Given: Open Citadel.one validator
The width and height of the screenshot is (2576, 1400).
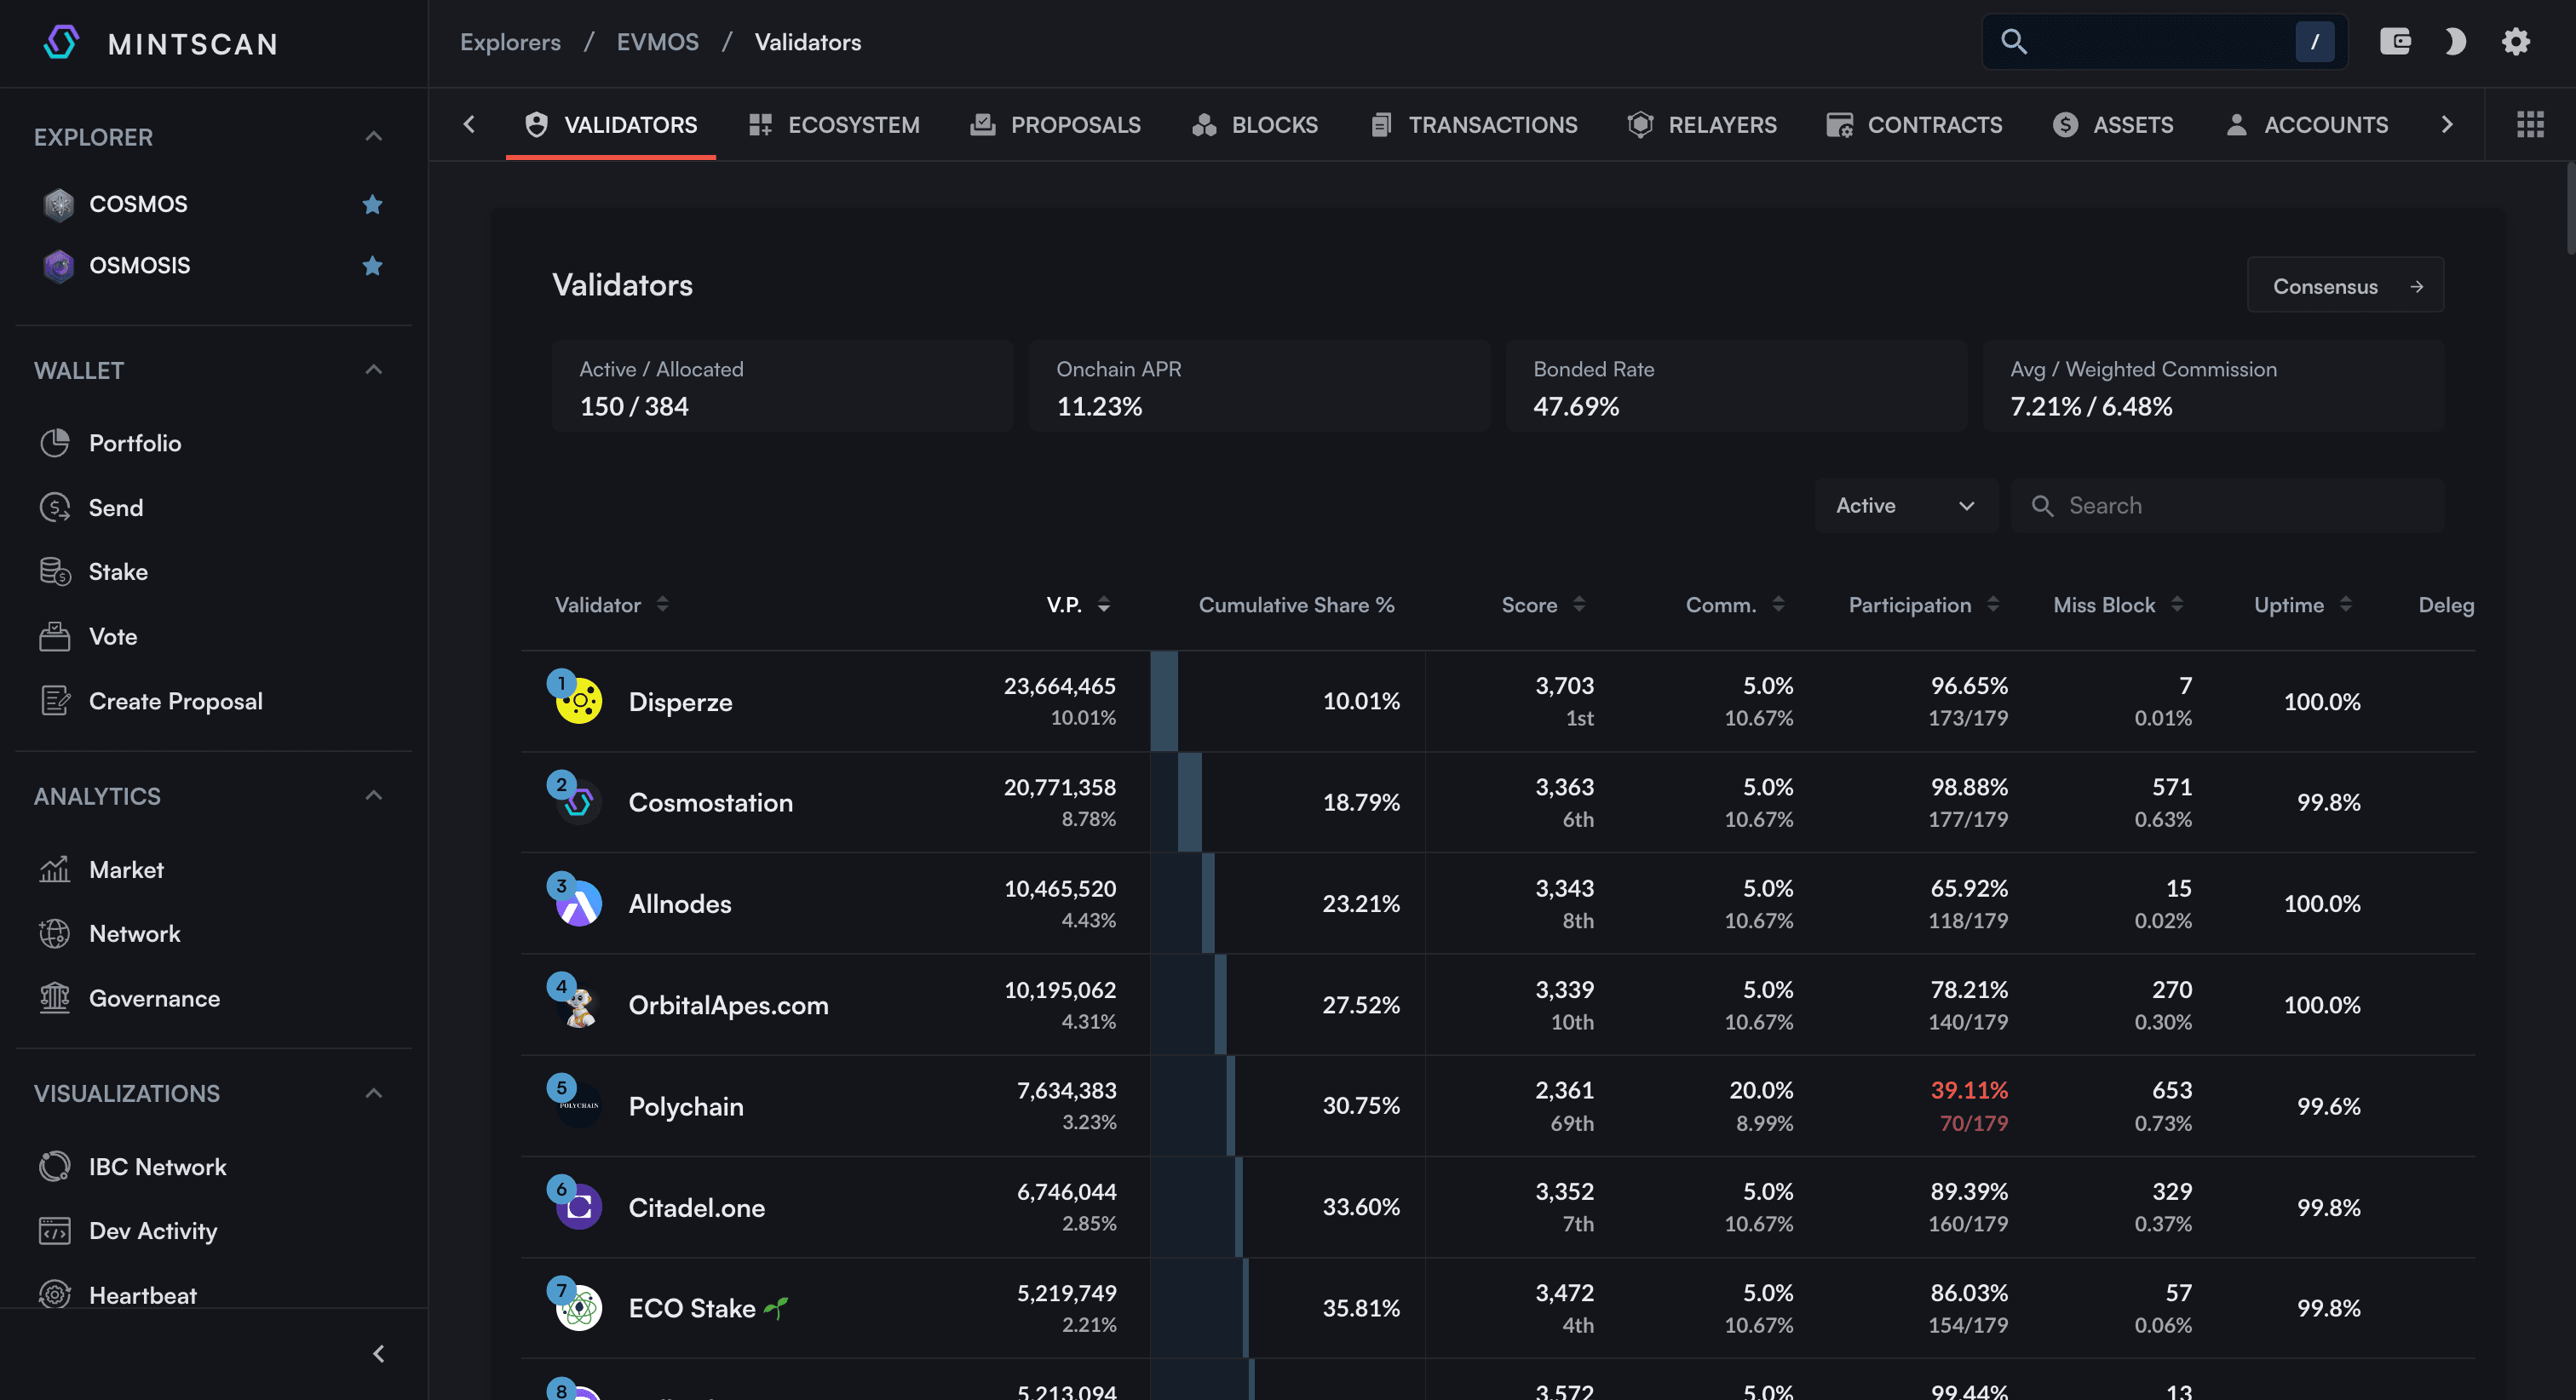Looking at the screenshot, I should click(x=696, y=1207).
